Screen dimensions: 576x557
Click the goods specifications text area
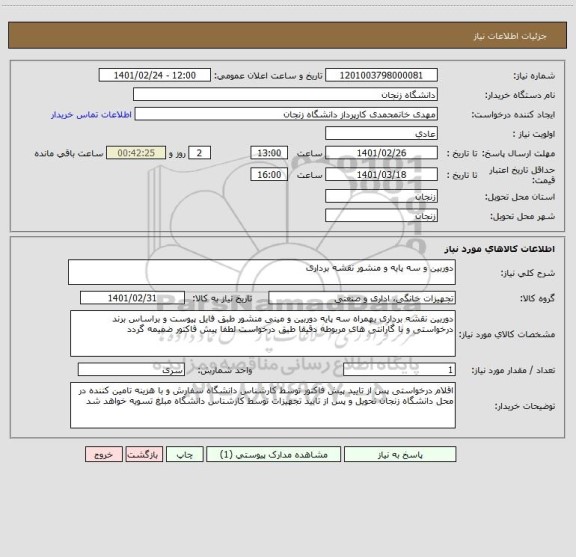263,334
